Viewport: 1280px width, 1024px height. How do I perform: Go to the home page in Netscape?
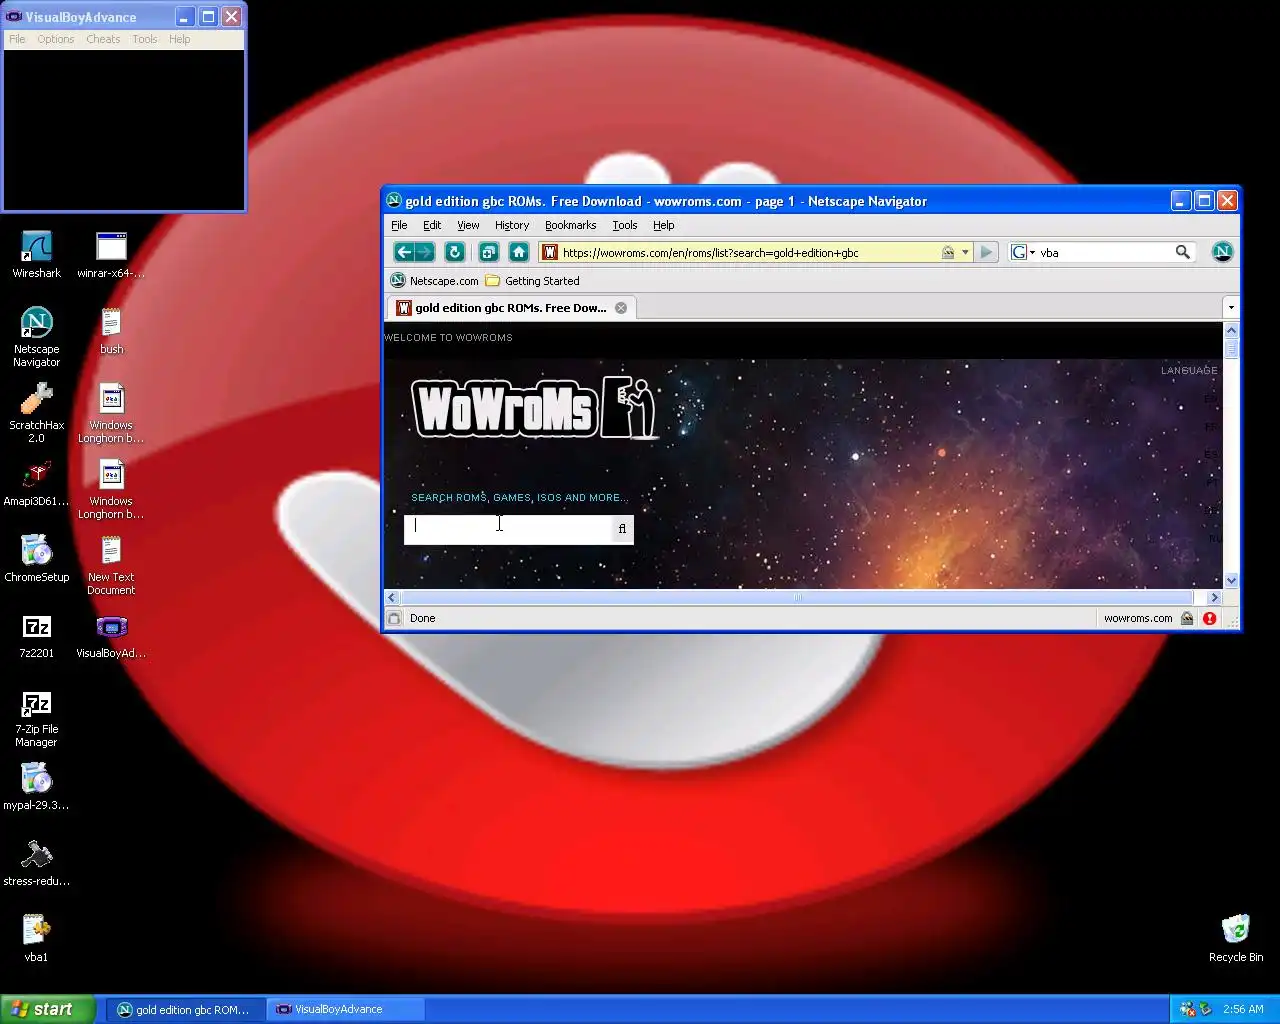click(518, 252)
